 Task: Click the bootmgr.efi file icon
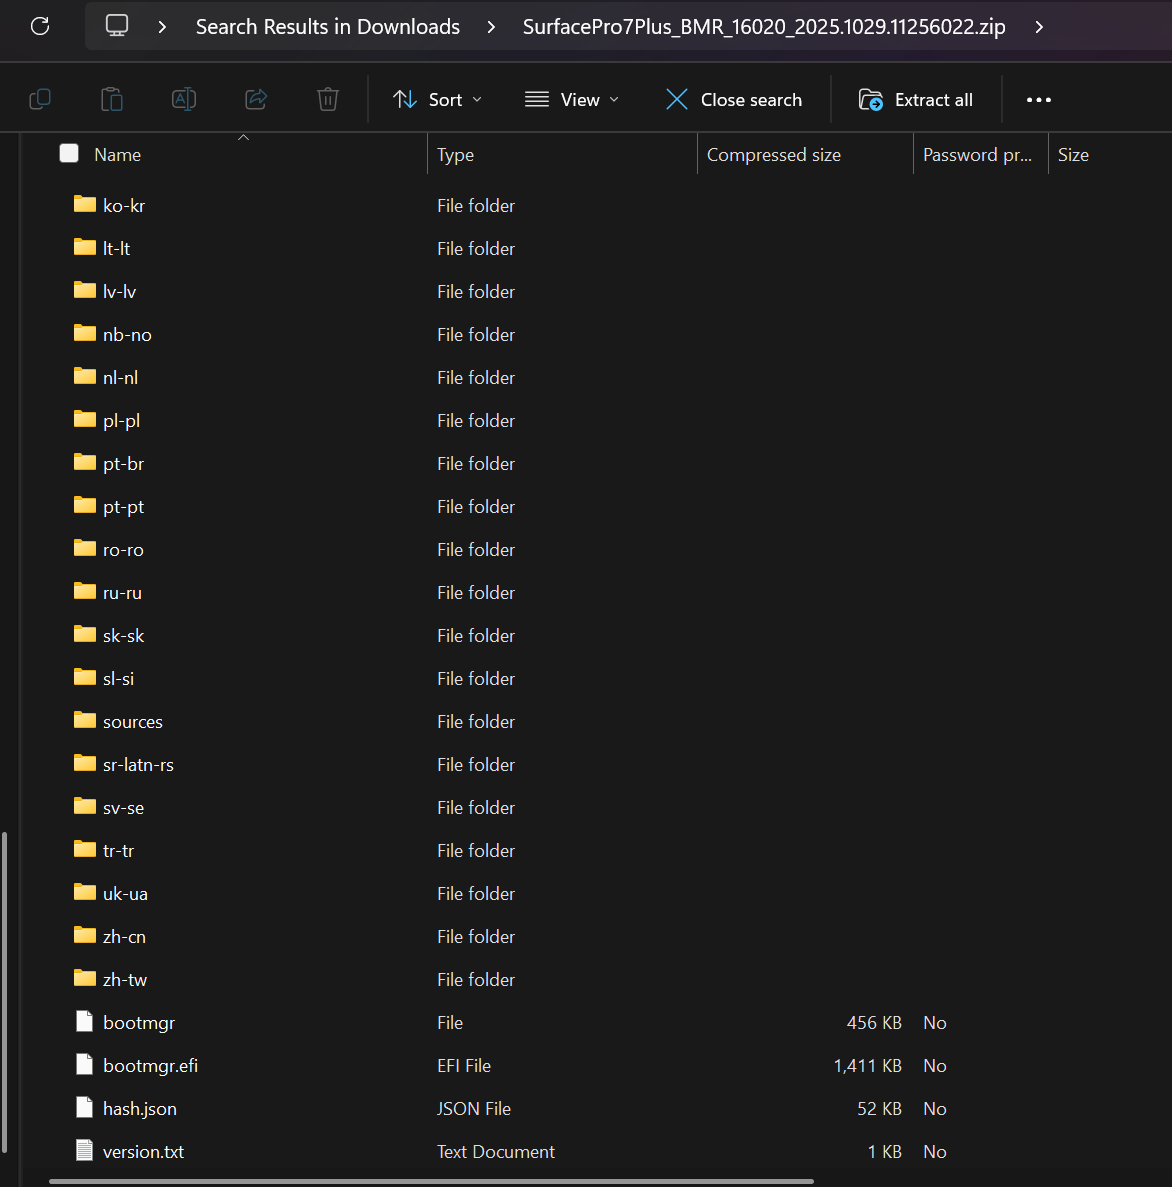tap(85, 1065)
